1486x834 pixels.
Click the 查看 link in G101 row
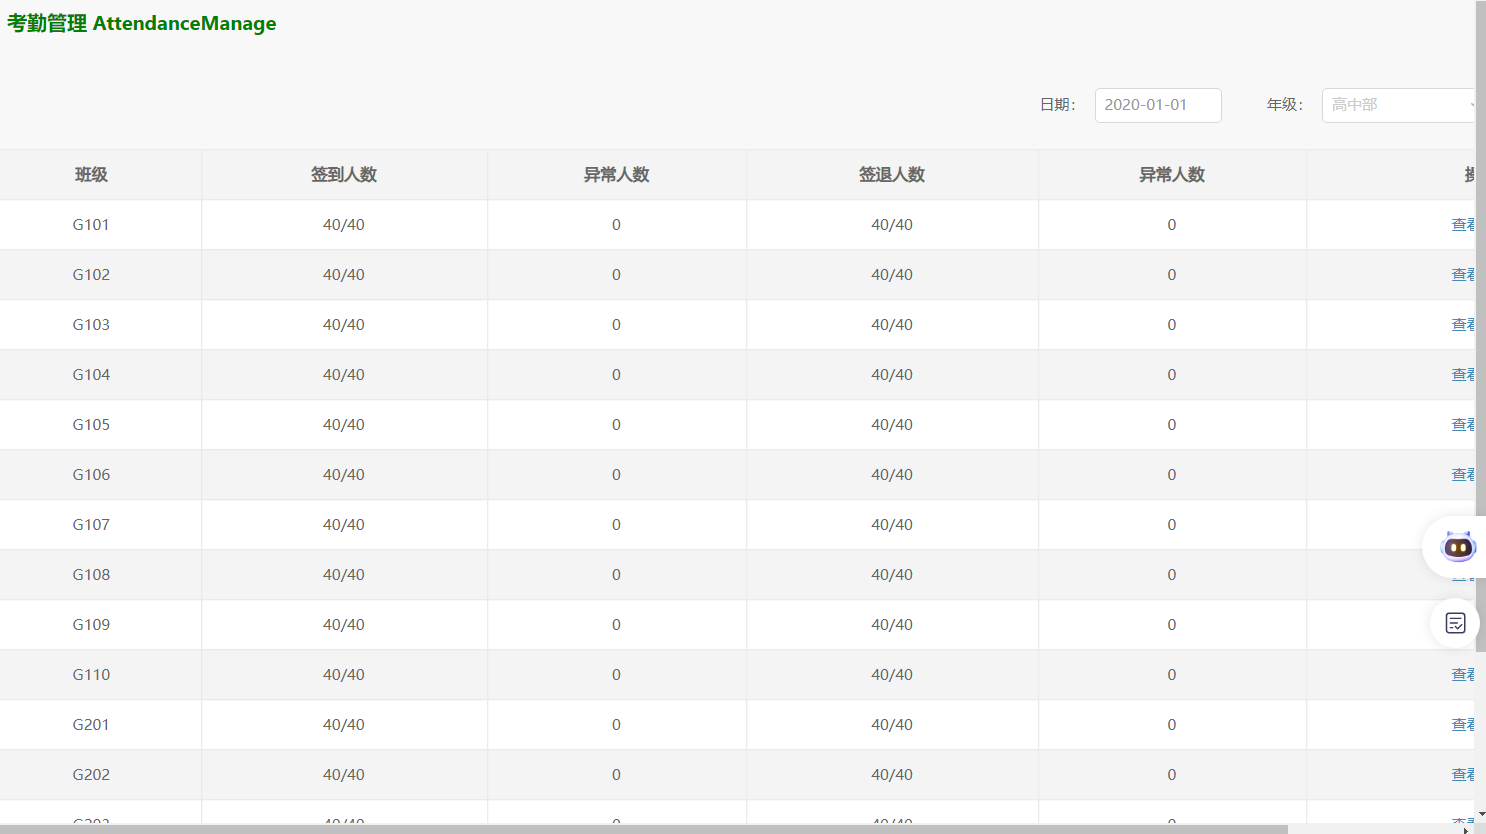pos(1463,225)
